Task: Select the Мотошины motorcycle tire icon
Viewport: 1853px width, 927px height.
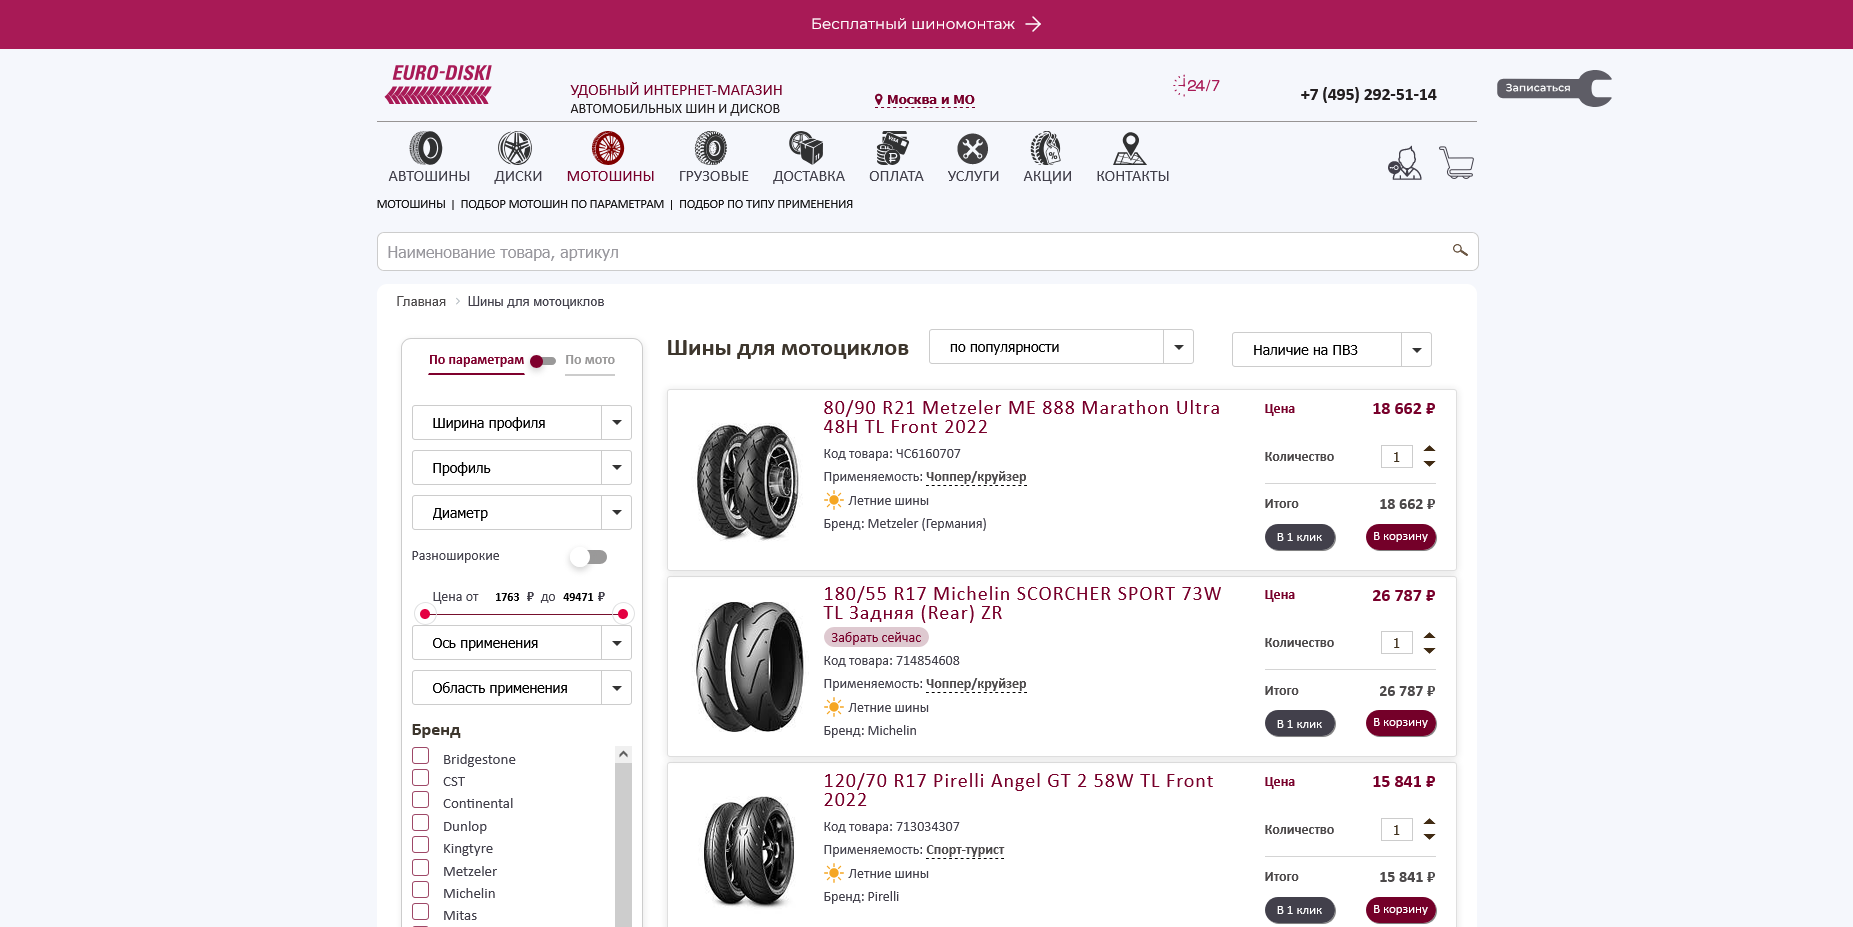Action: (608, 148)
